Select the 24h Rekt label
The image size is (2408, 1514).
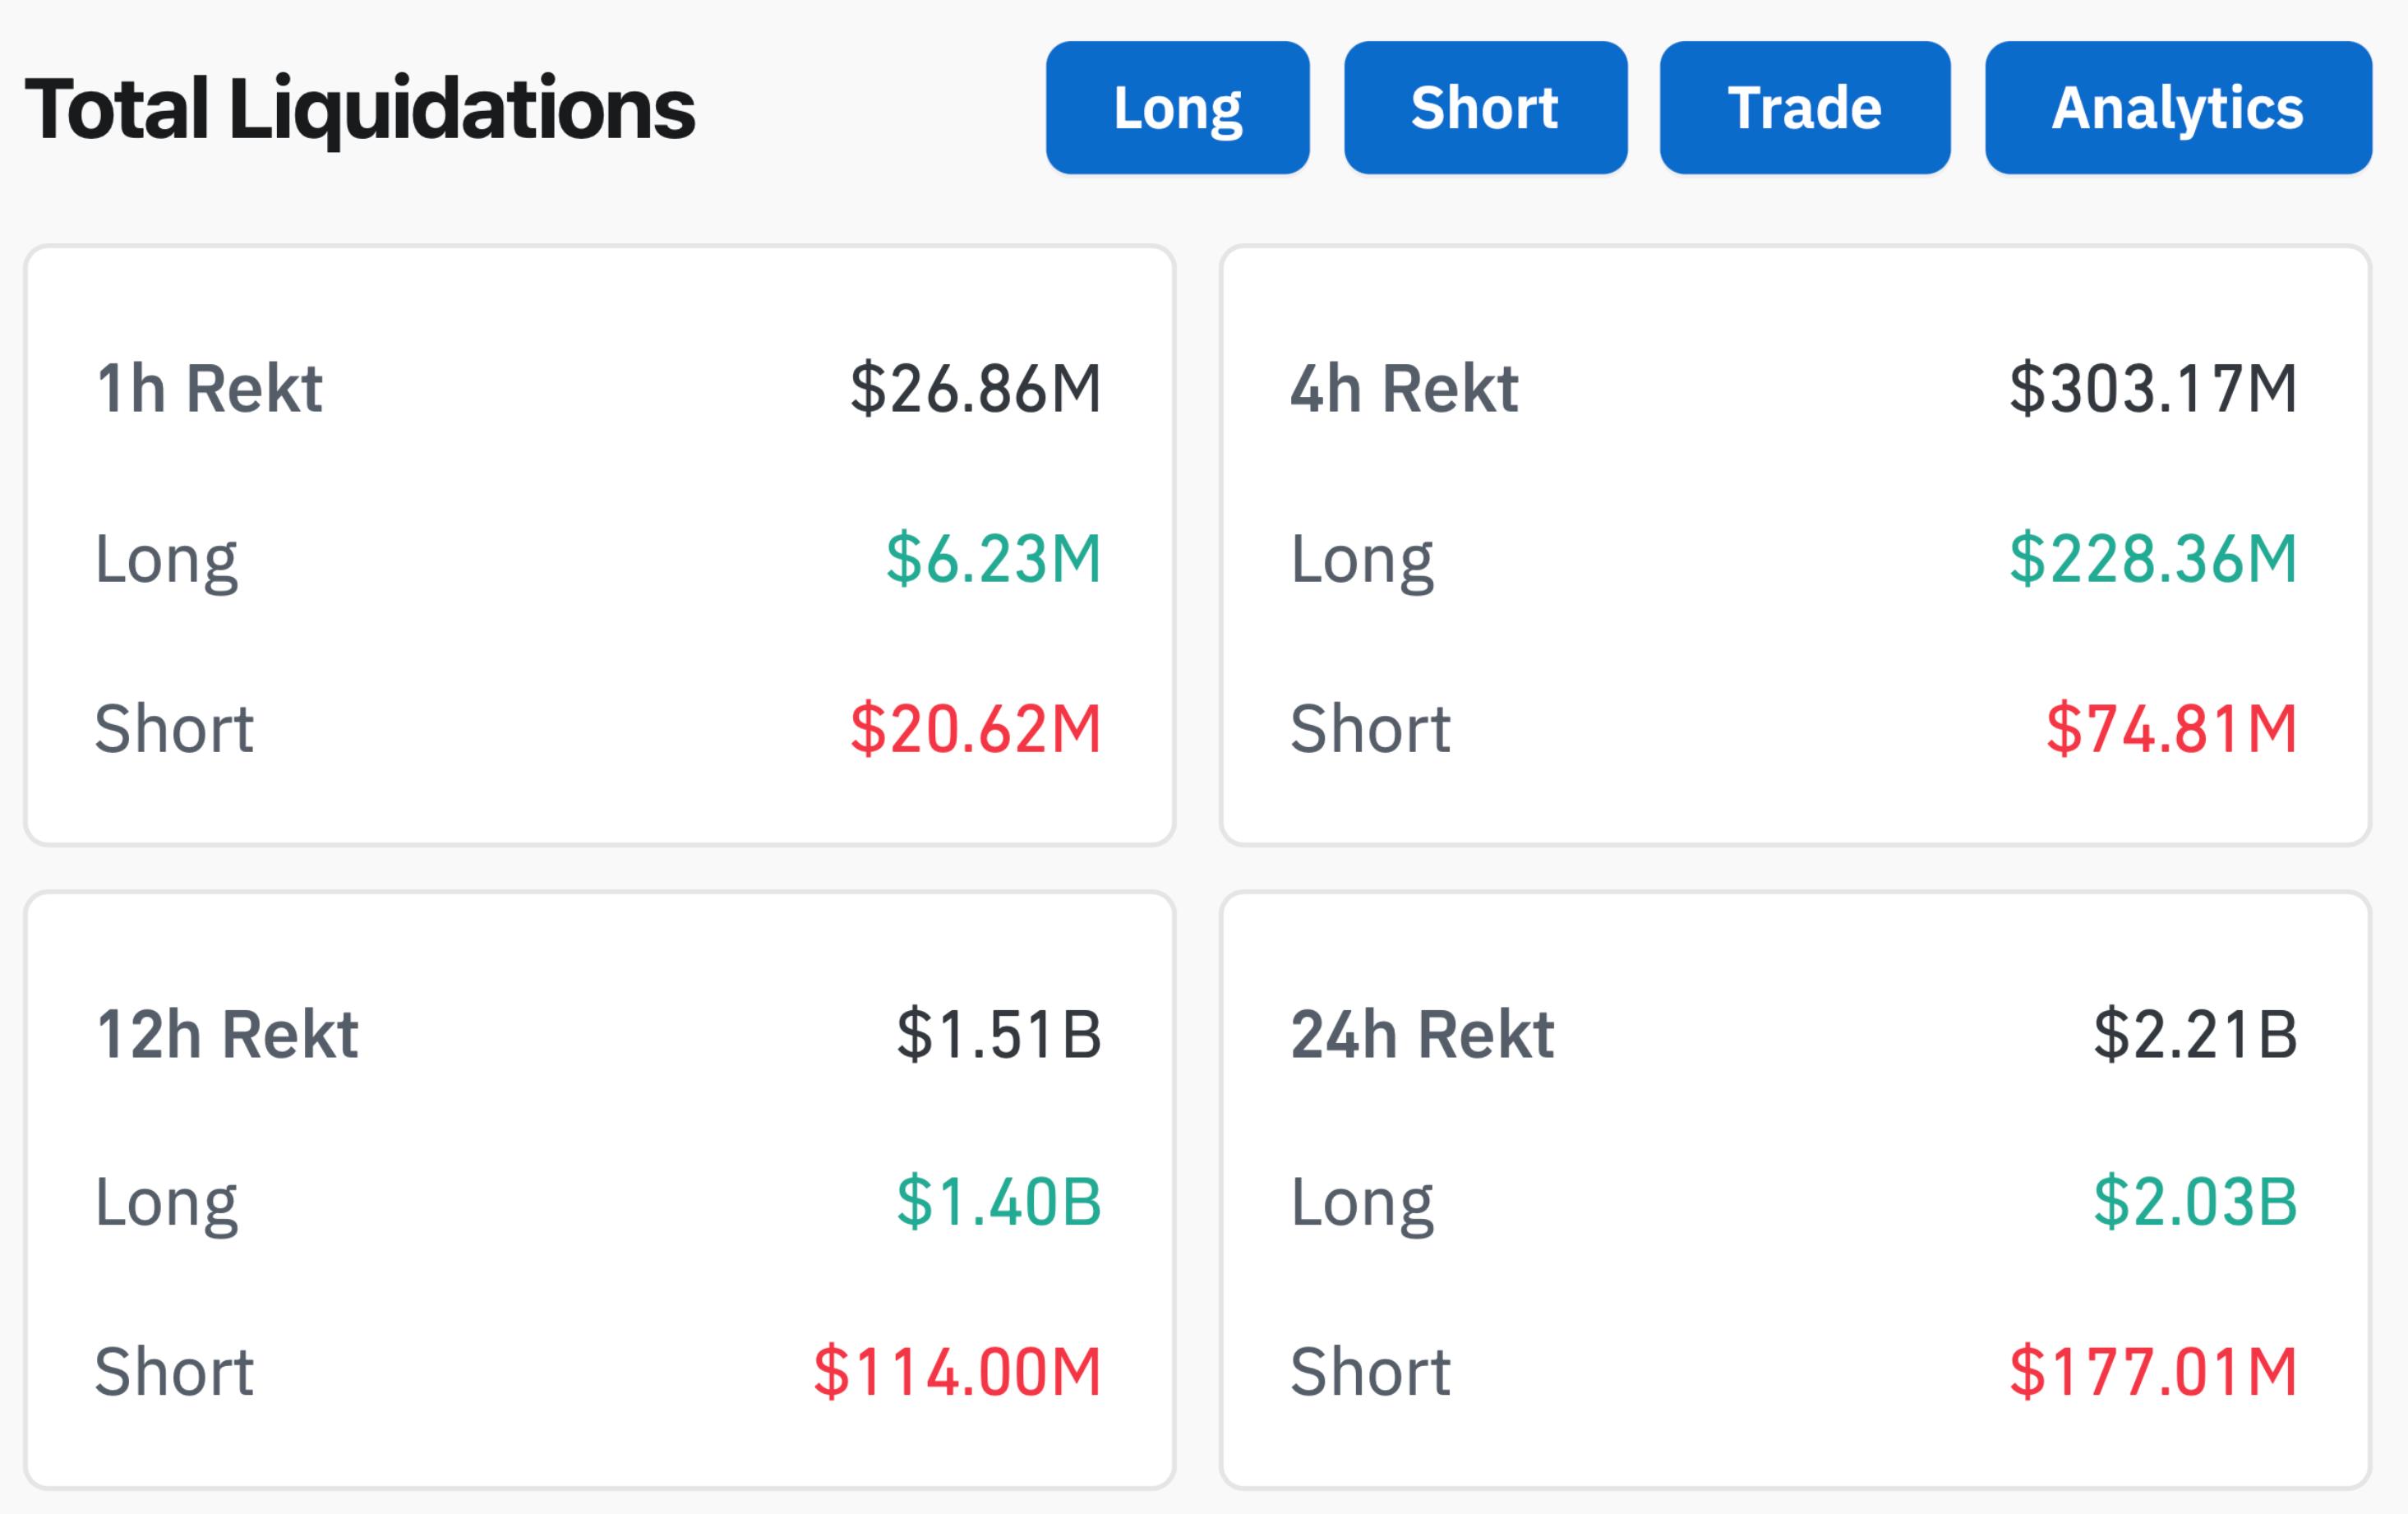pos(1422,1033)
